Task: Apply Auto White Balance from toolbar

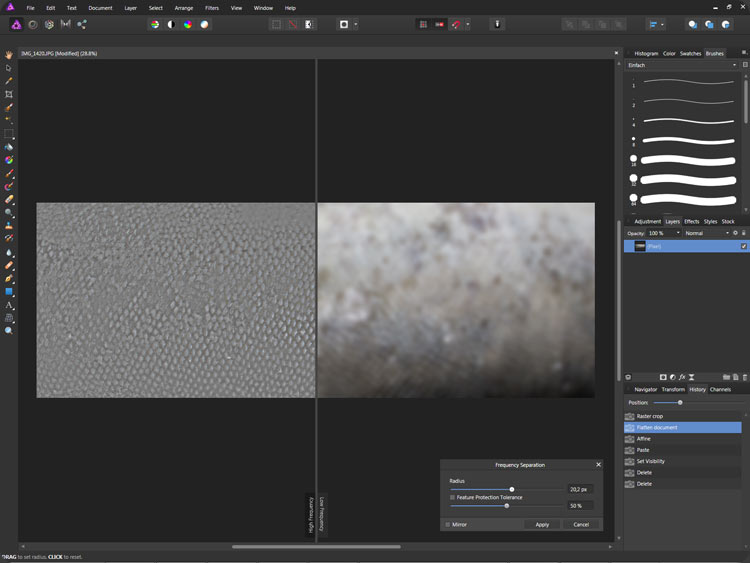Action: 204,24
